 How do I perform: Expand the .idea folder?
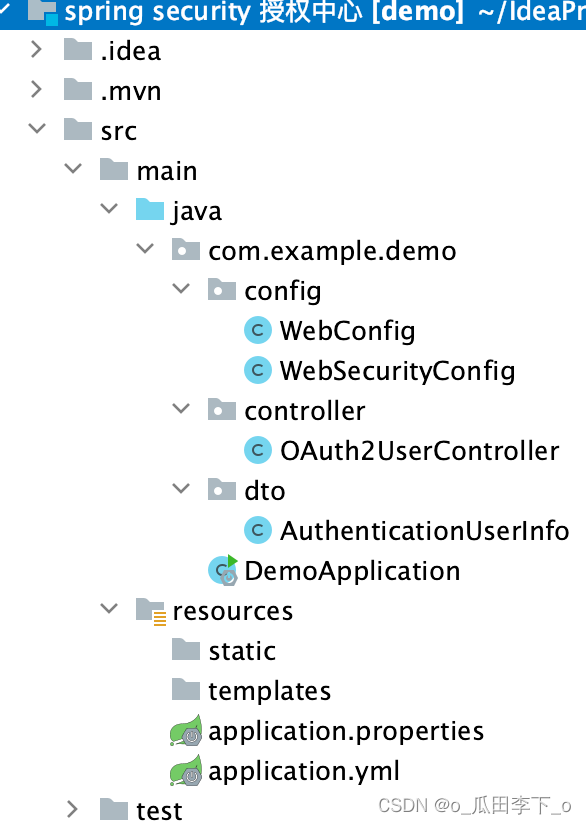tap(37, 50)
